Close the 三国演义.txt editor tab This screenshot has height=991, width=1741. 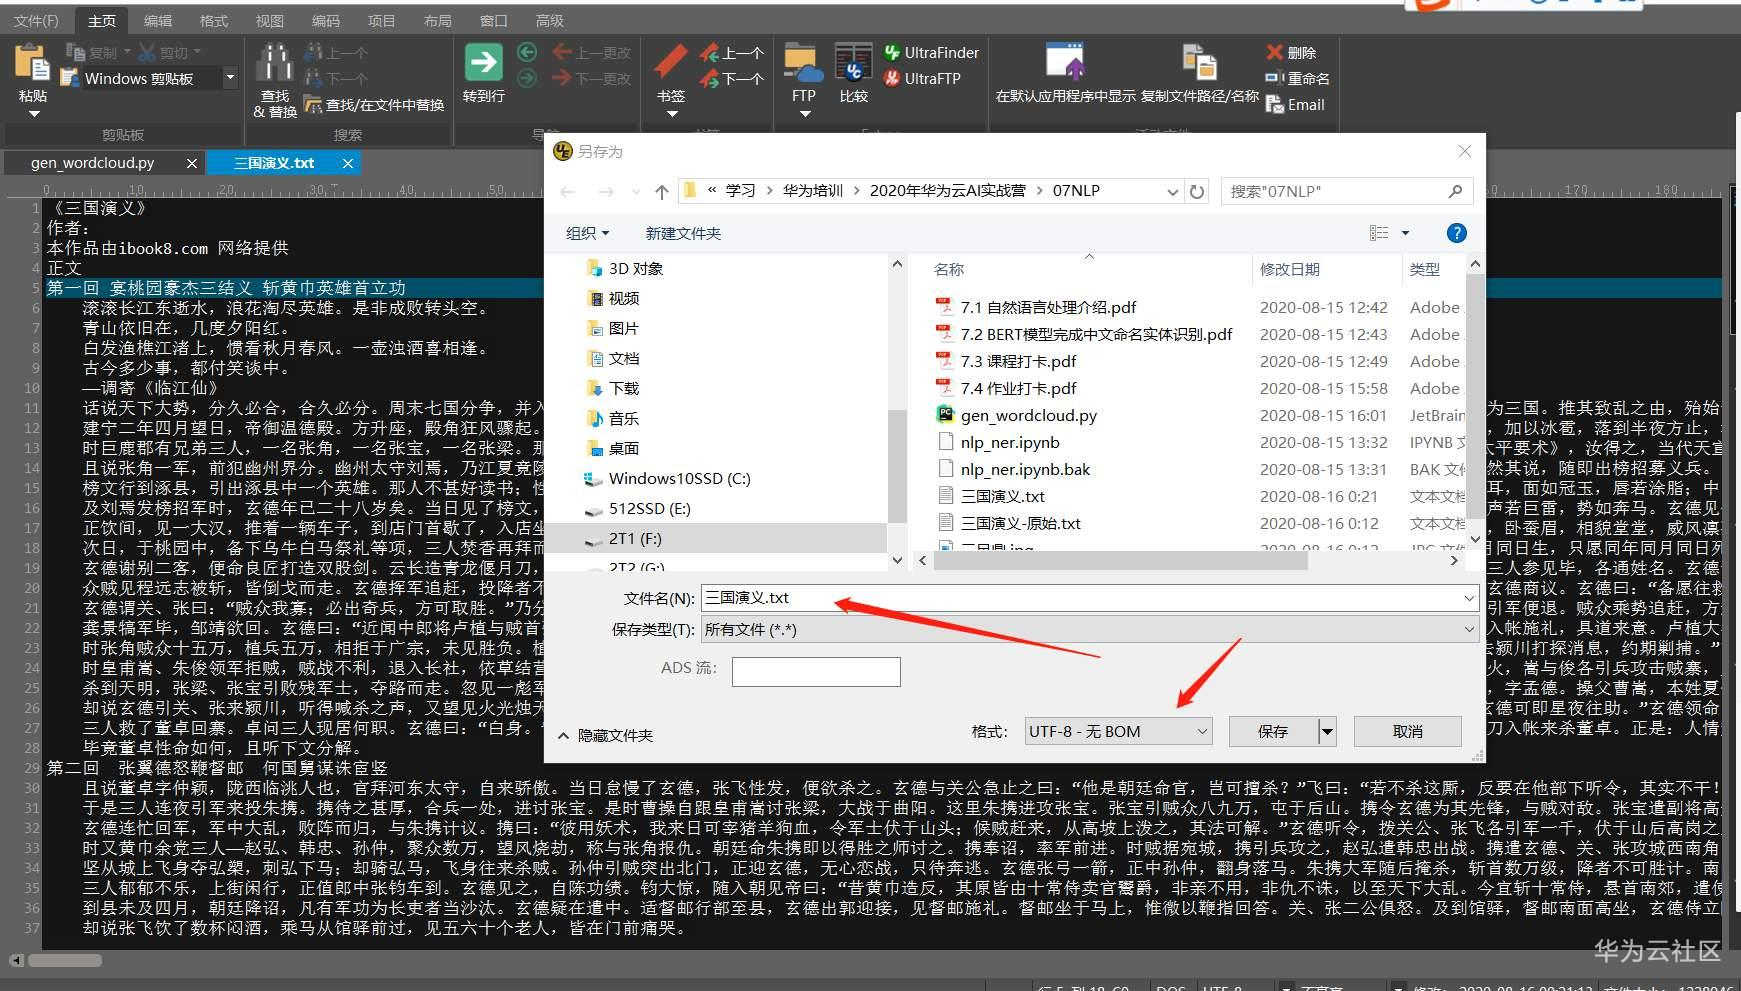click(x=348, y=163)
